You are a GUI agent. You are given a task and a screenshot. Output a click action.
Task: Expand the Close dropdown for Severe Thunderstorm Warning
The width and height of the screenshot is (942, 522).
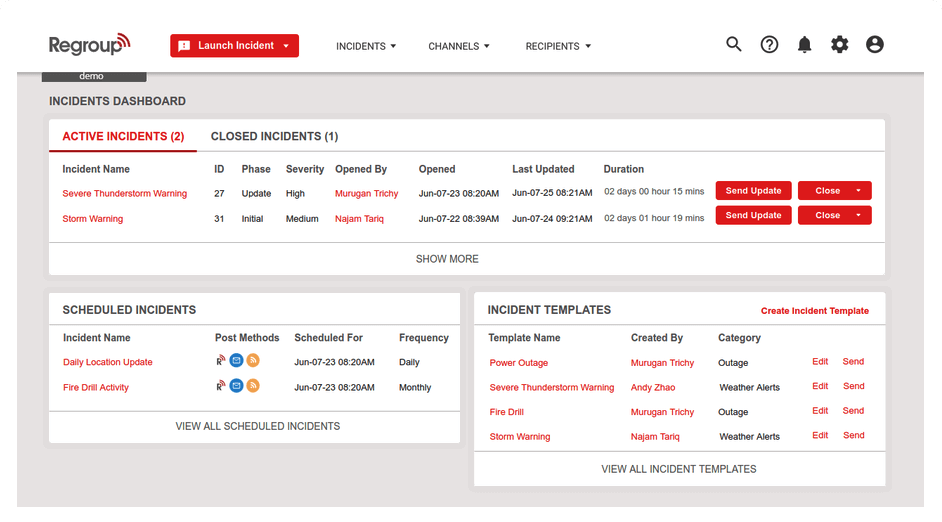pos(858,191)
